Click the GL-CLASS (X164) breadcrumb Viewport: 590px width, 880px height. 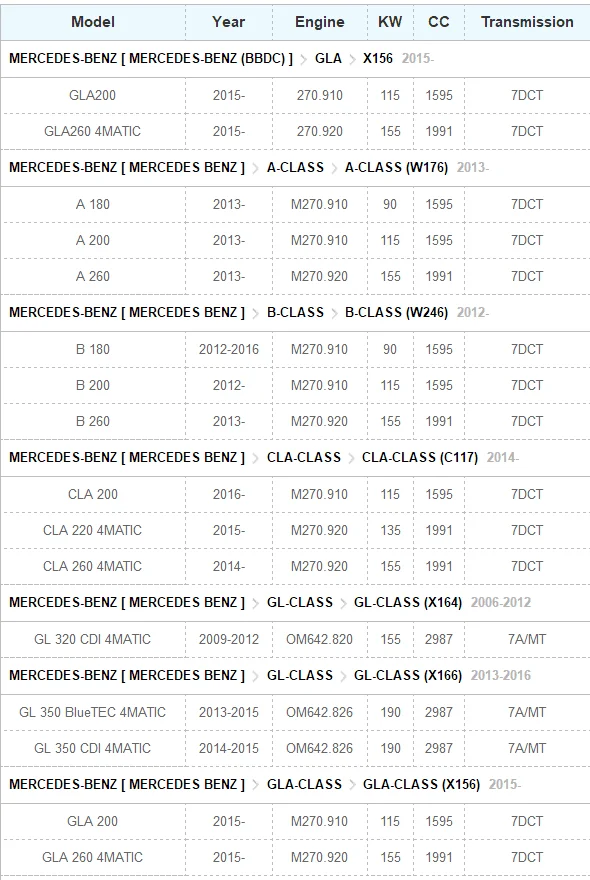[x=408, y=602]
